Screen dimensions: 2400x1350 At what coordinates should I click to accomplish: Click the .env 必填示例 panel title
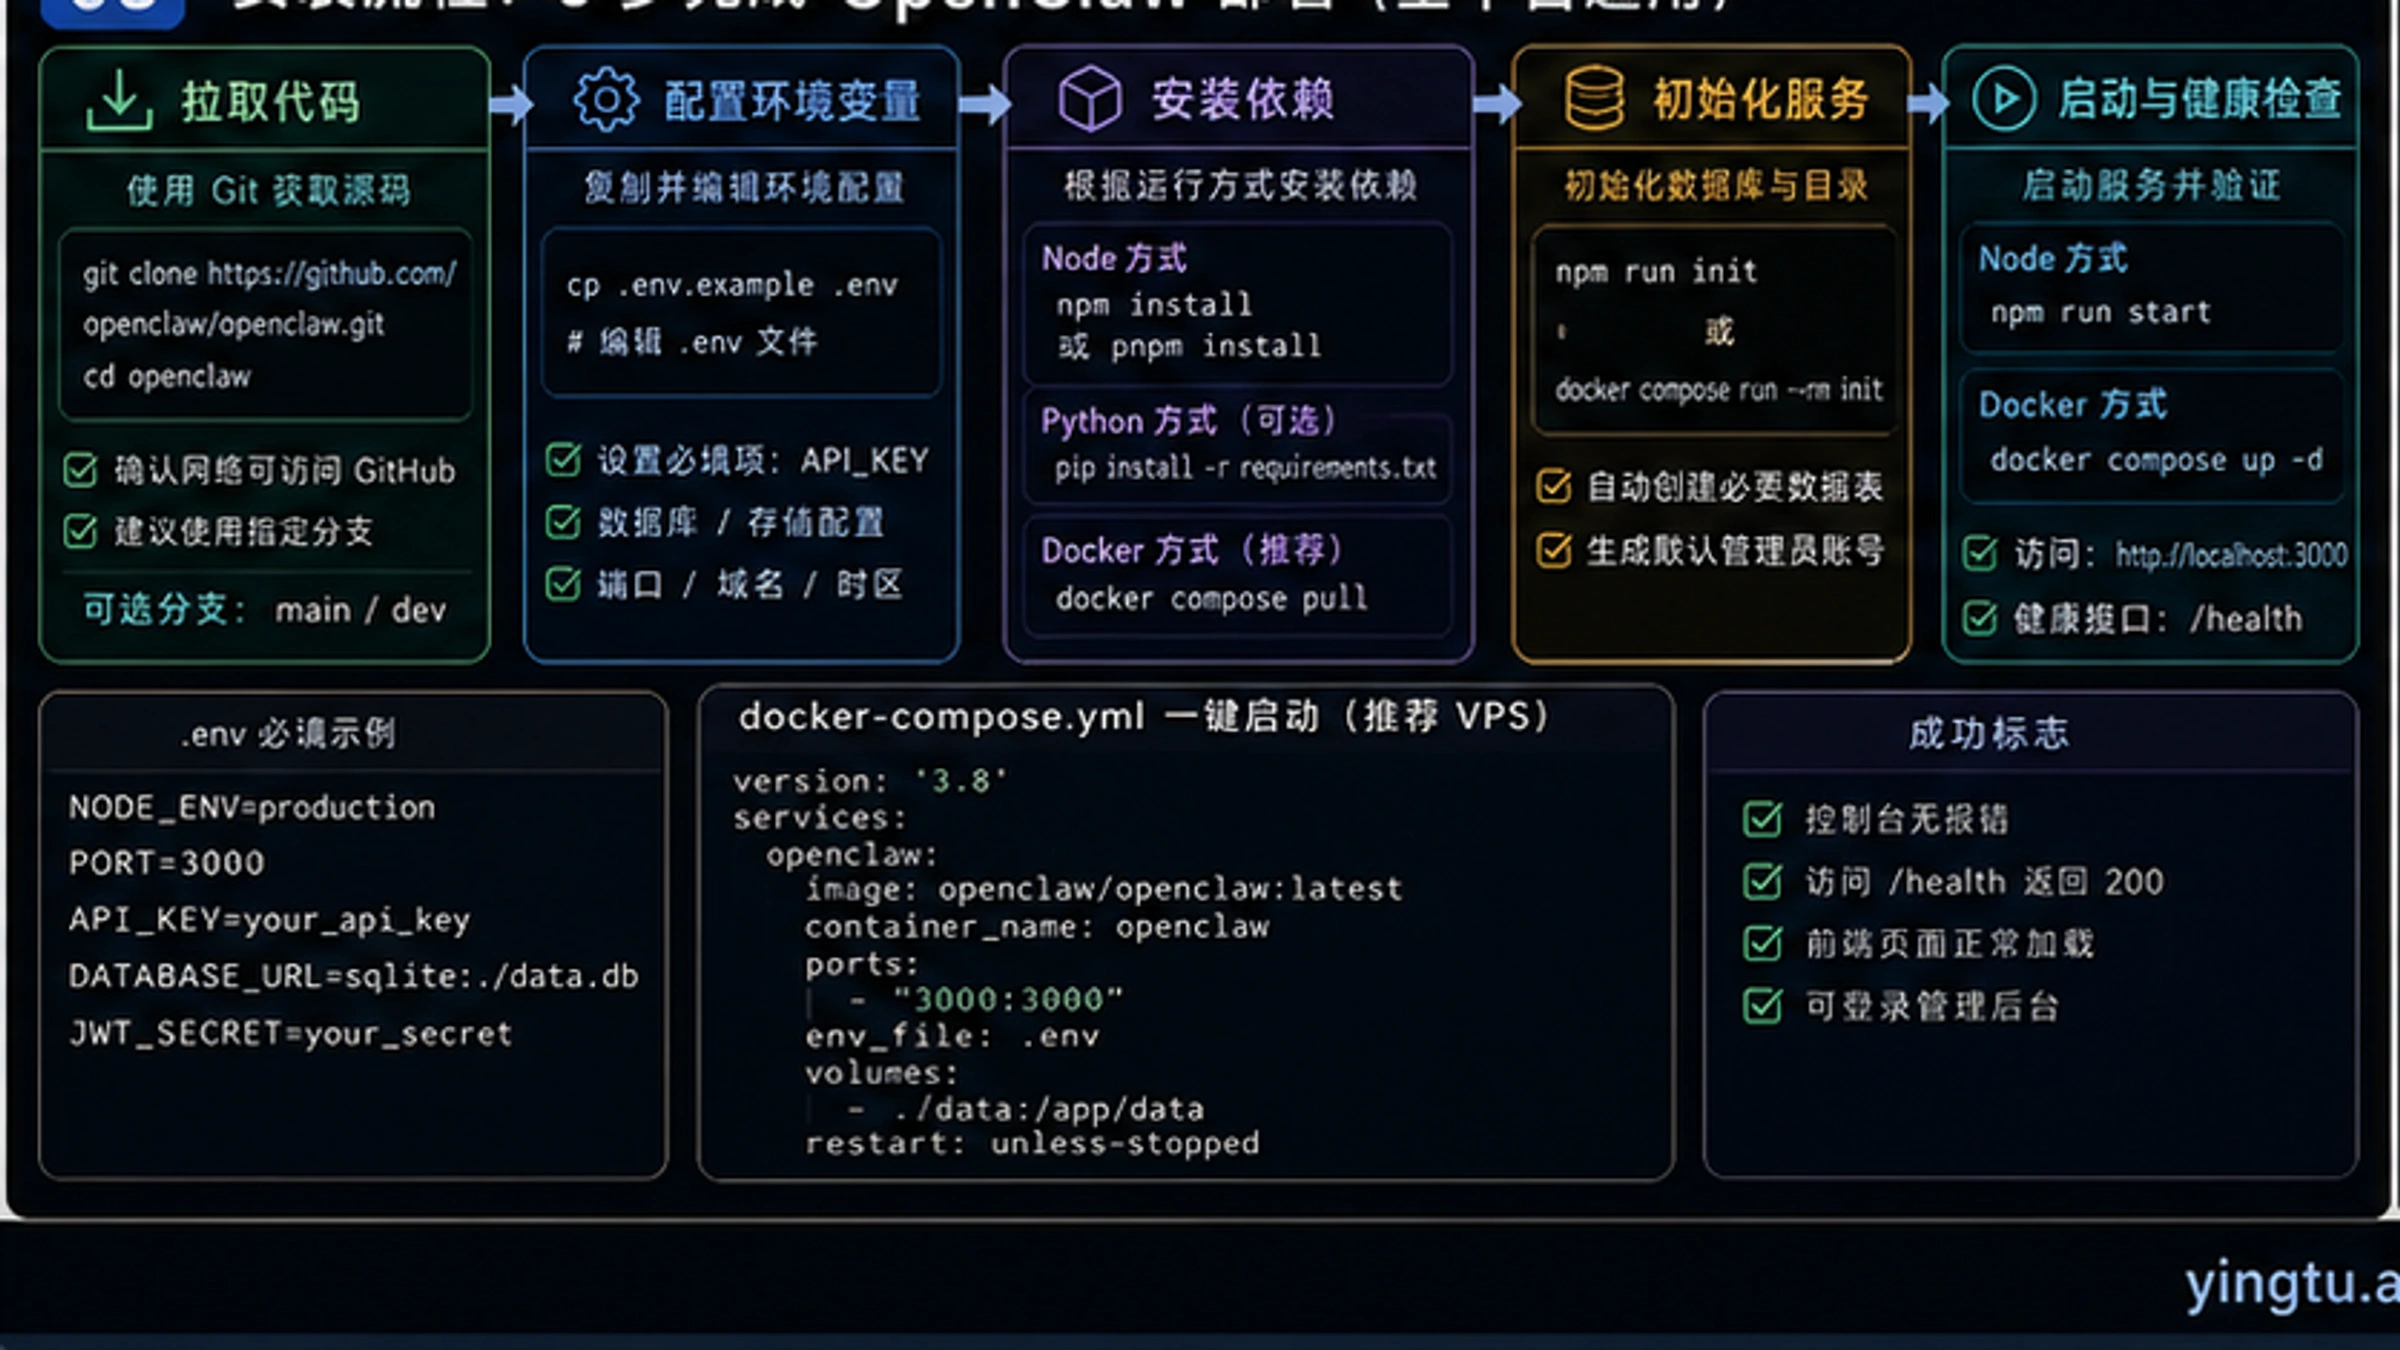(287, 733)
